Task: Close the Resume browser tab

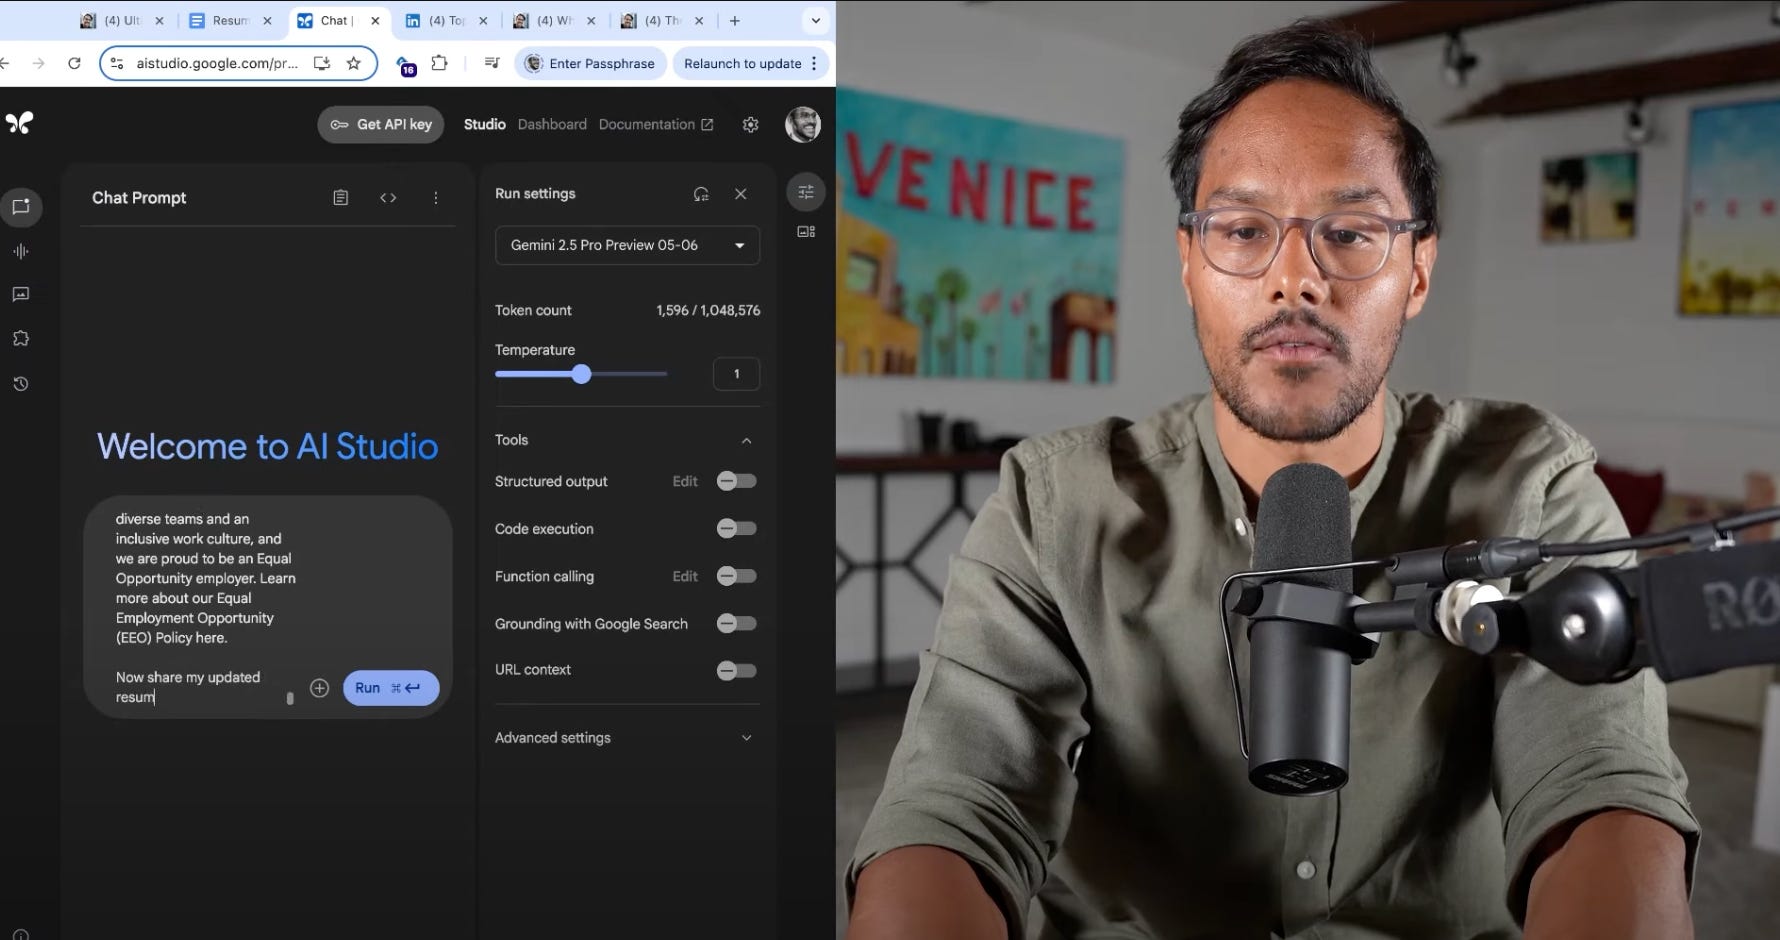Action: point(267,20)
